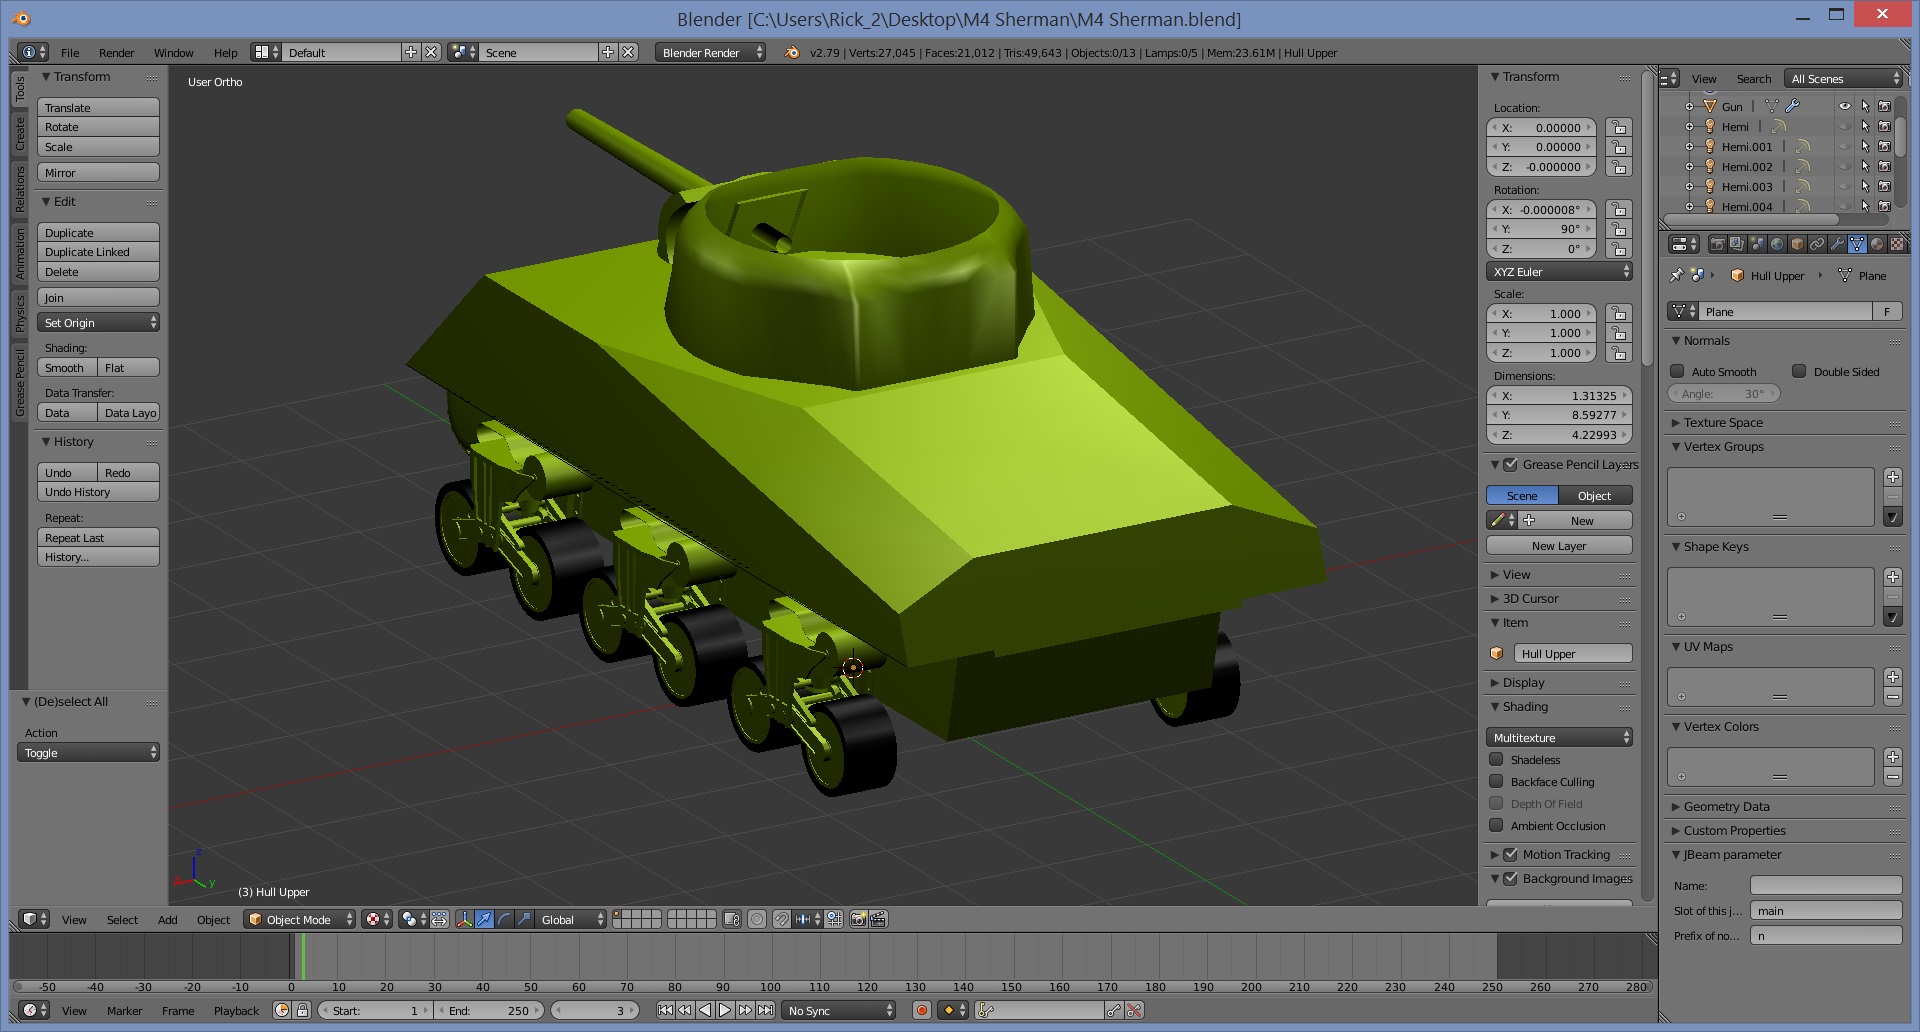The width and height of the screenshot is (1920, 1032).
Task: Jump to the first frame of timeline
Action: click(x=665, y=1010)
